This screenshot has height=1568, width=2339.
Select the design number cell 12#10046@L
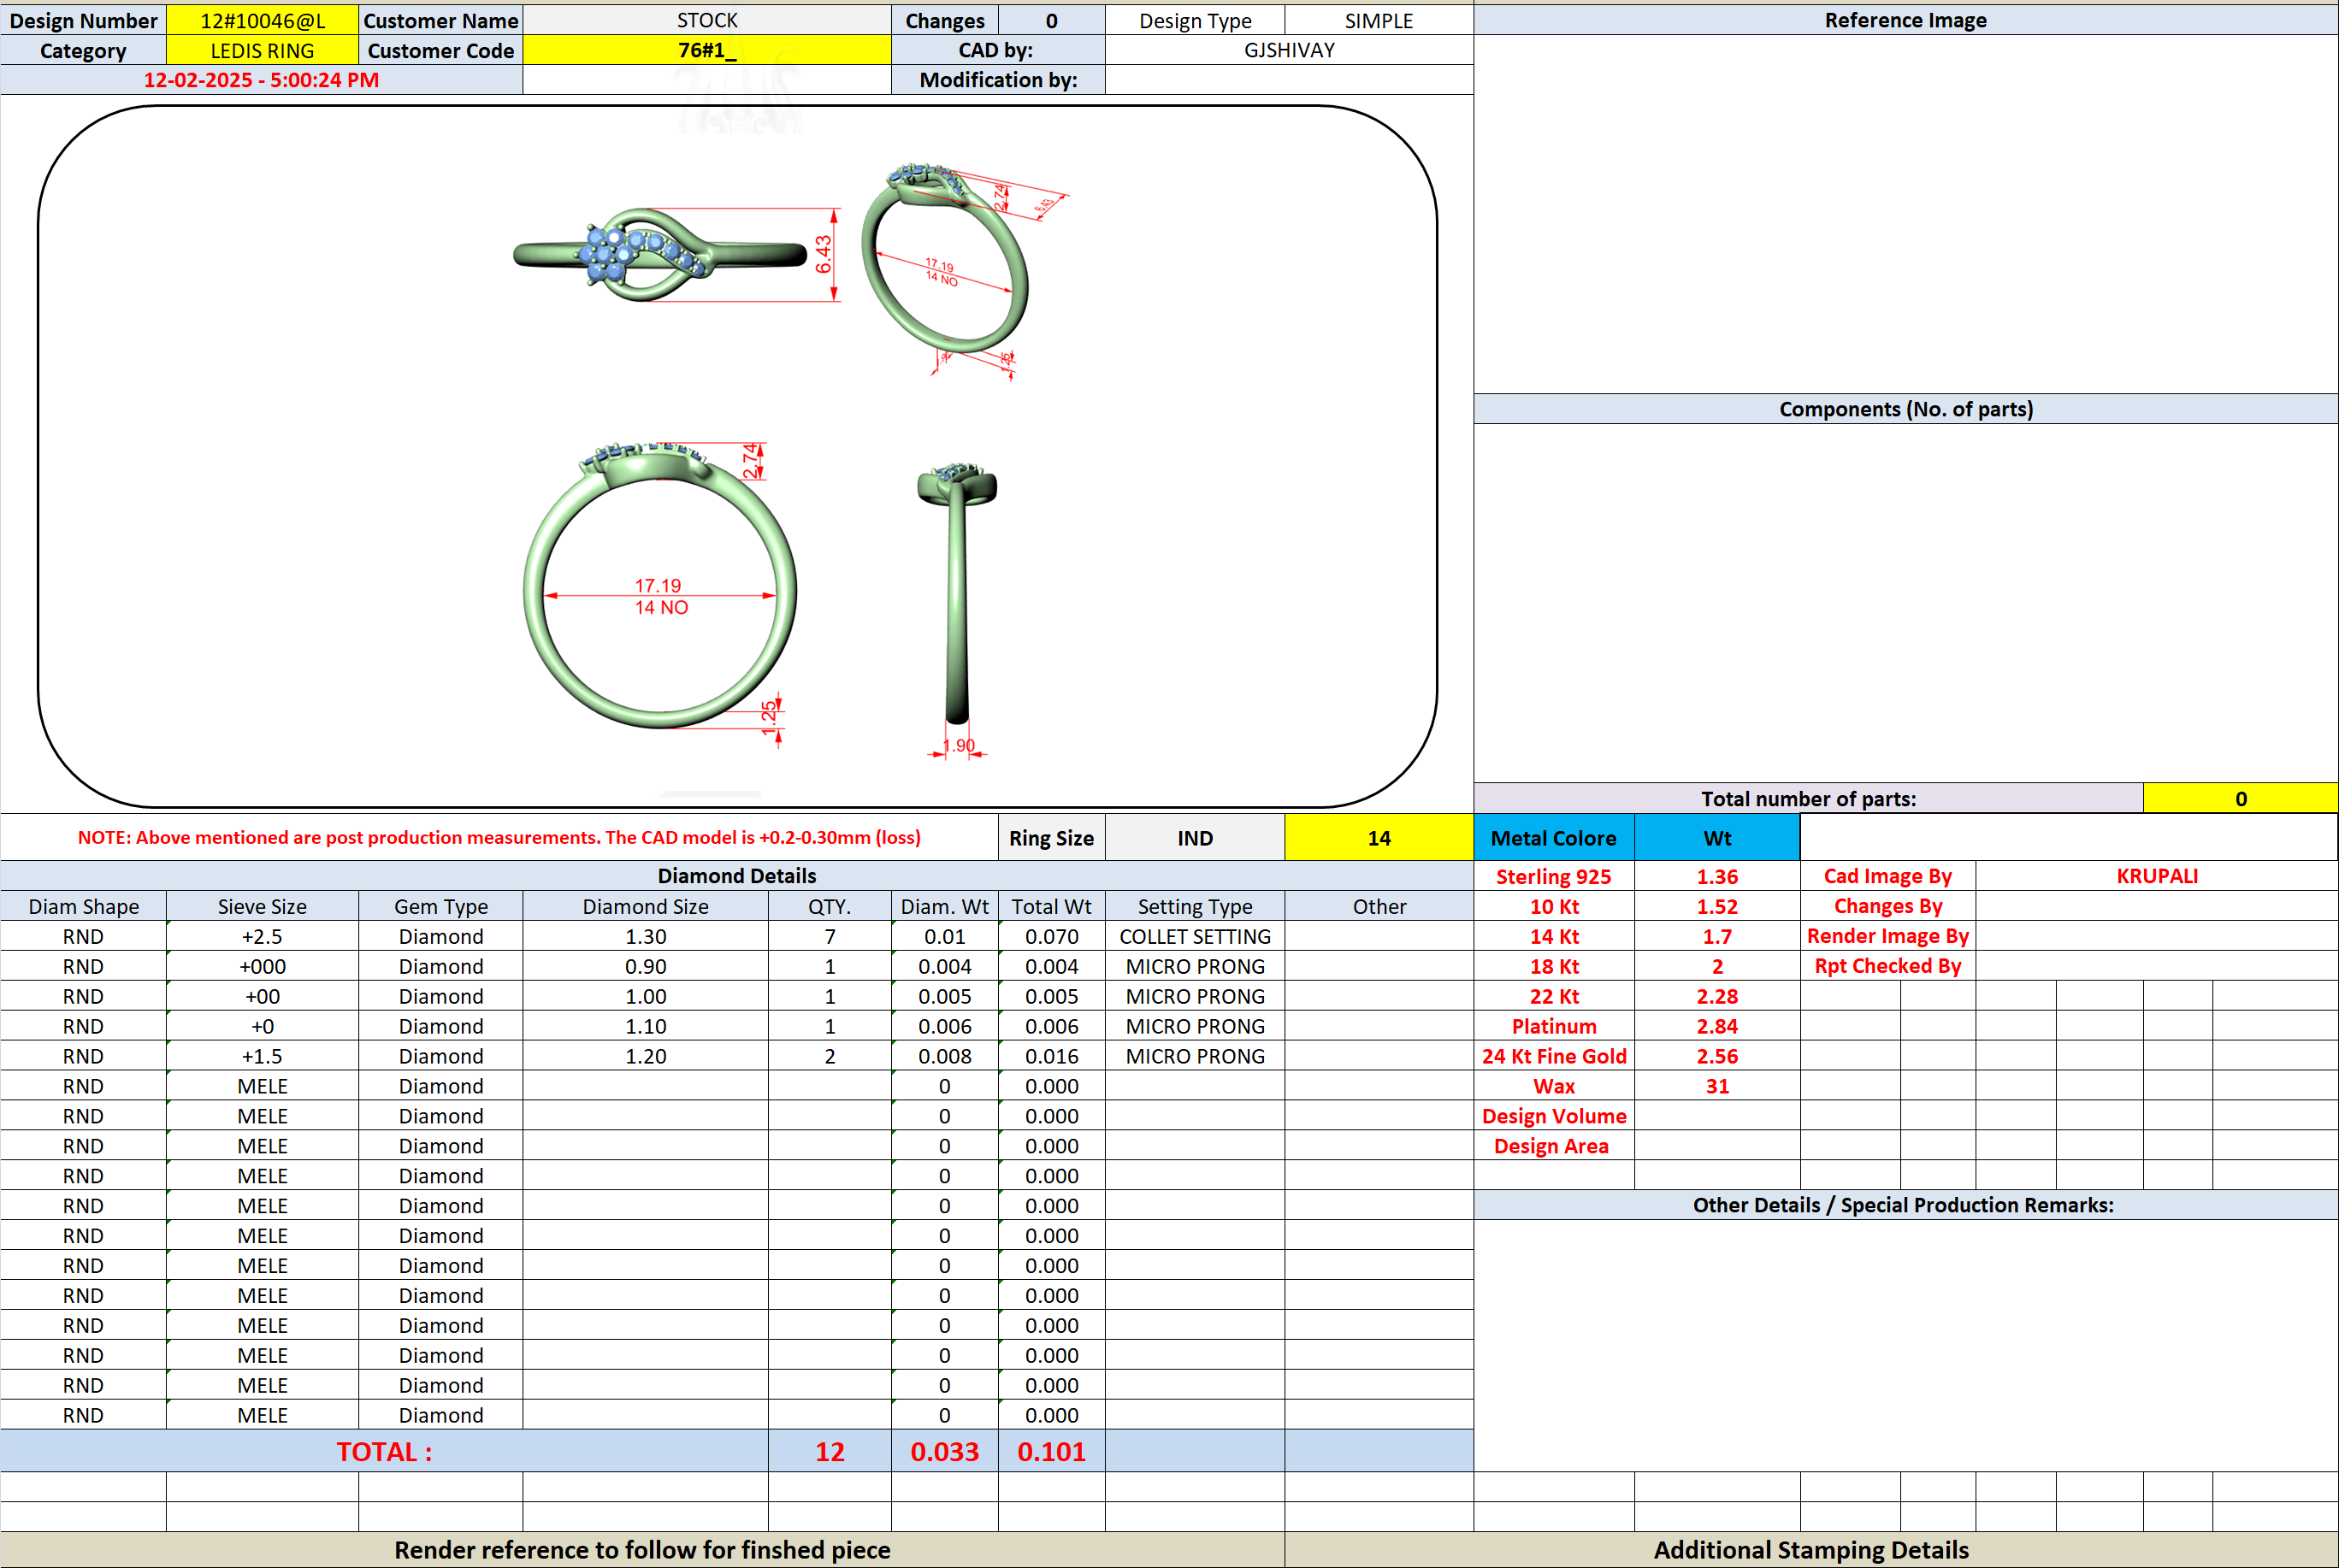pyautogui.click(x=262, y=20)
